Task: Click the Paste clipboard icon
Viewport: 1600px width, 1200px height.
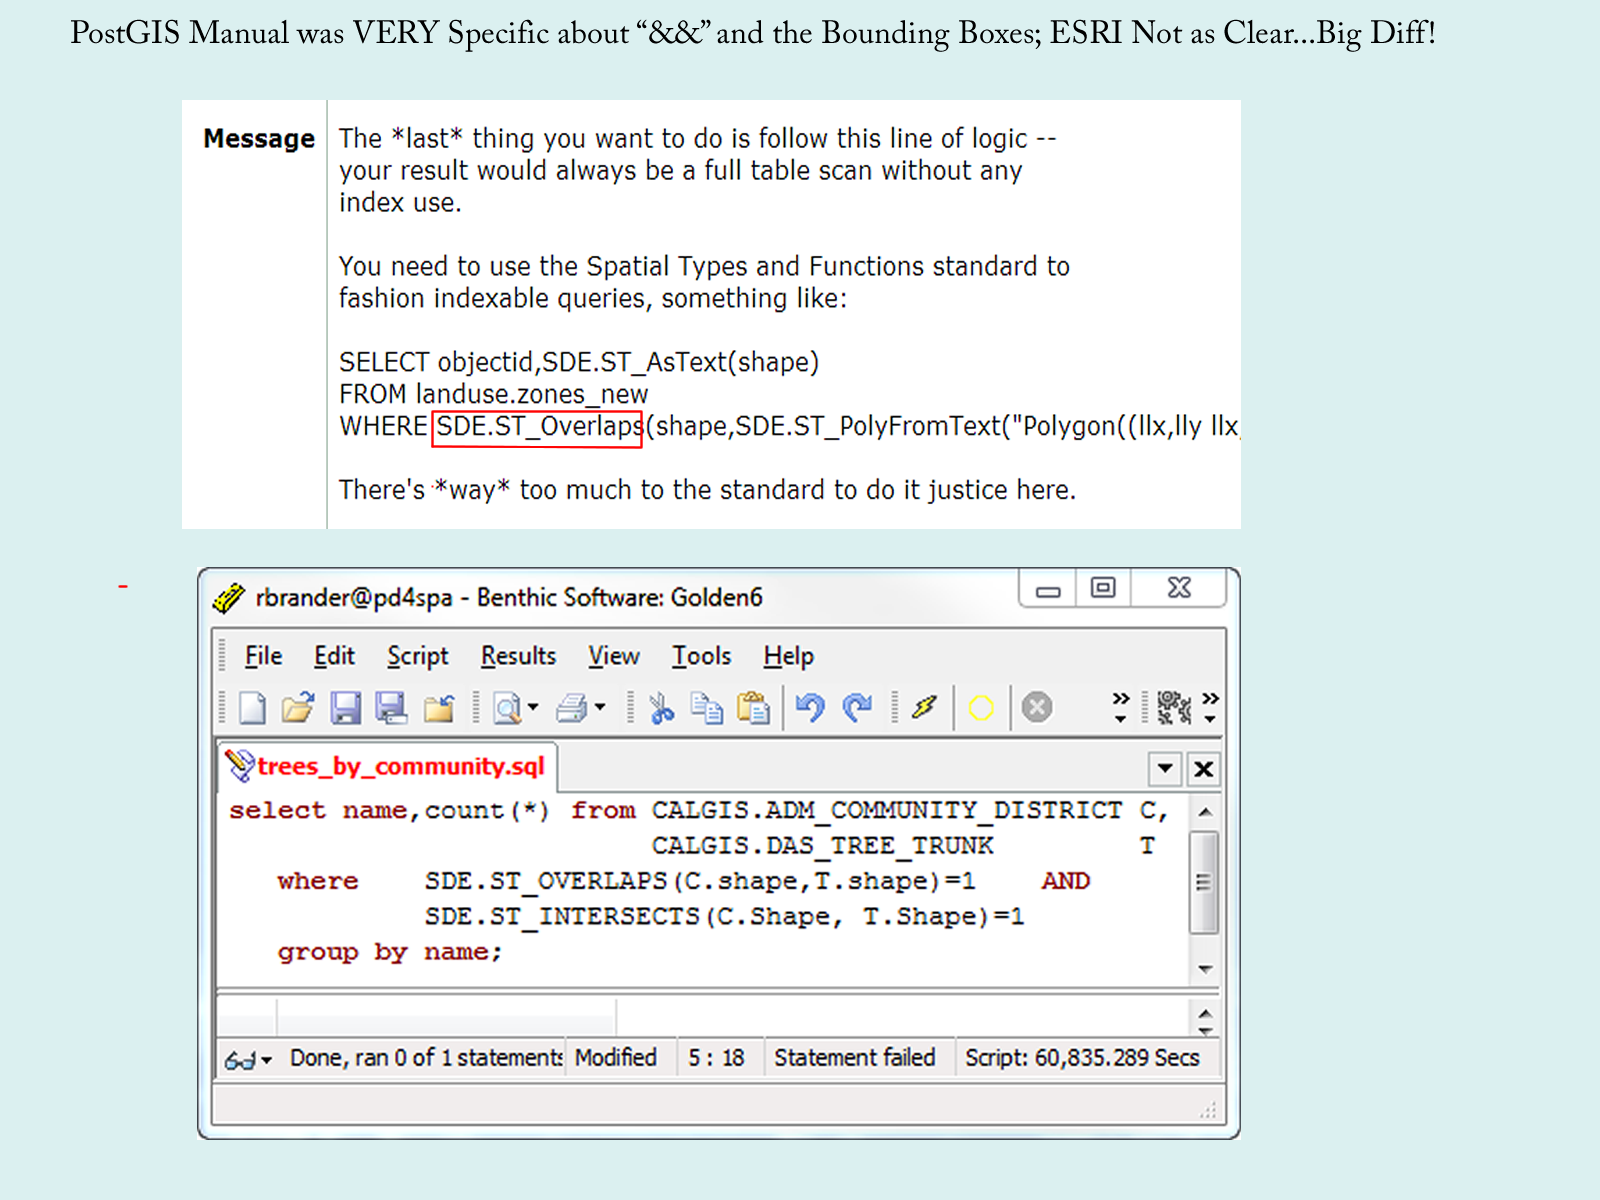Action: [753, 708]
